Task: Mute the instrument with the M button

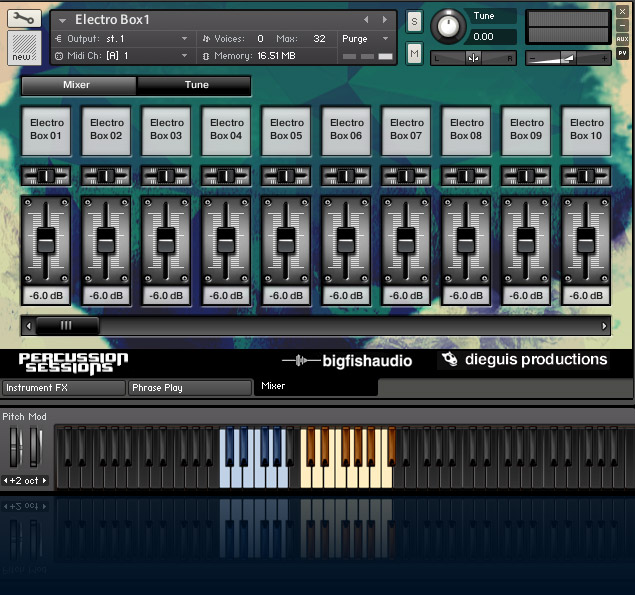Action: click(x=414, y=53)
